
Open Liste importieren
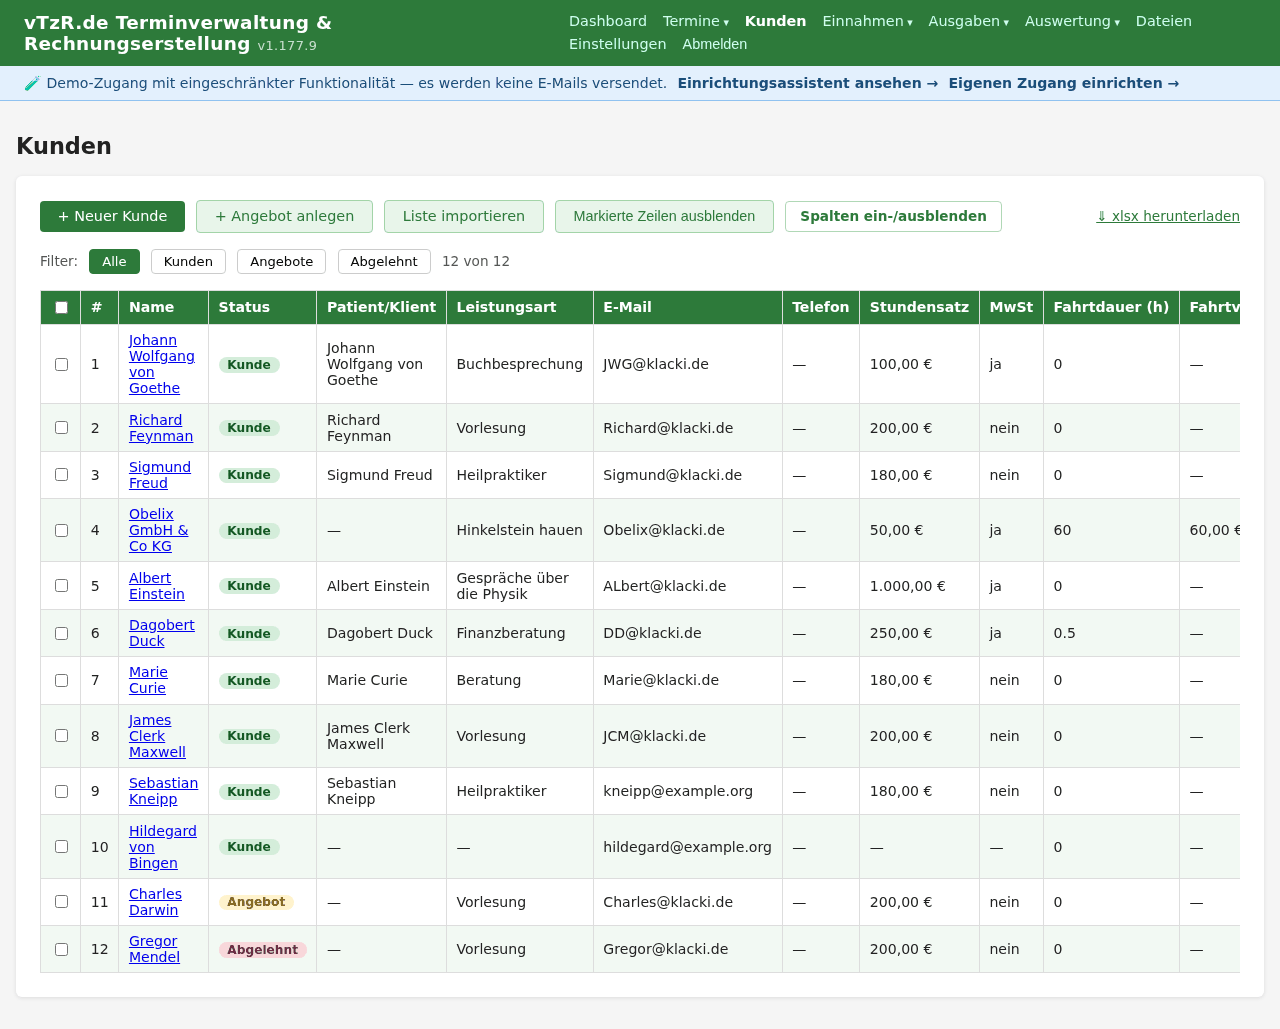coord(463,216)
